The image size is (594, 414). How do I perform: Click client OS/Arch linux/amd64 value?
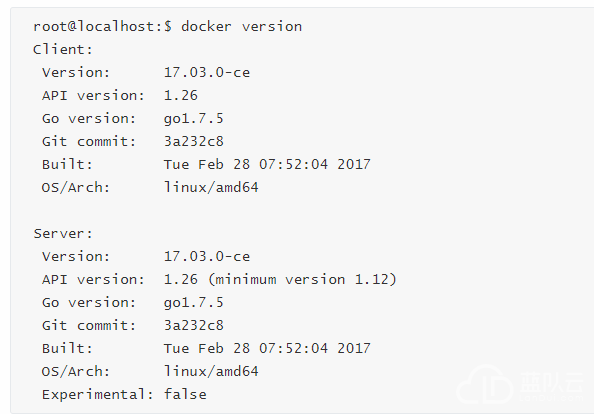pyautogui.click(x=211, y=187)
